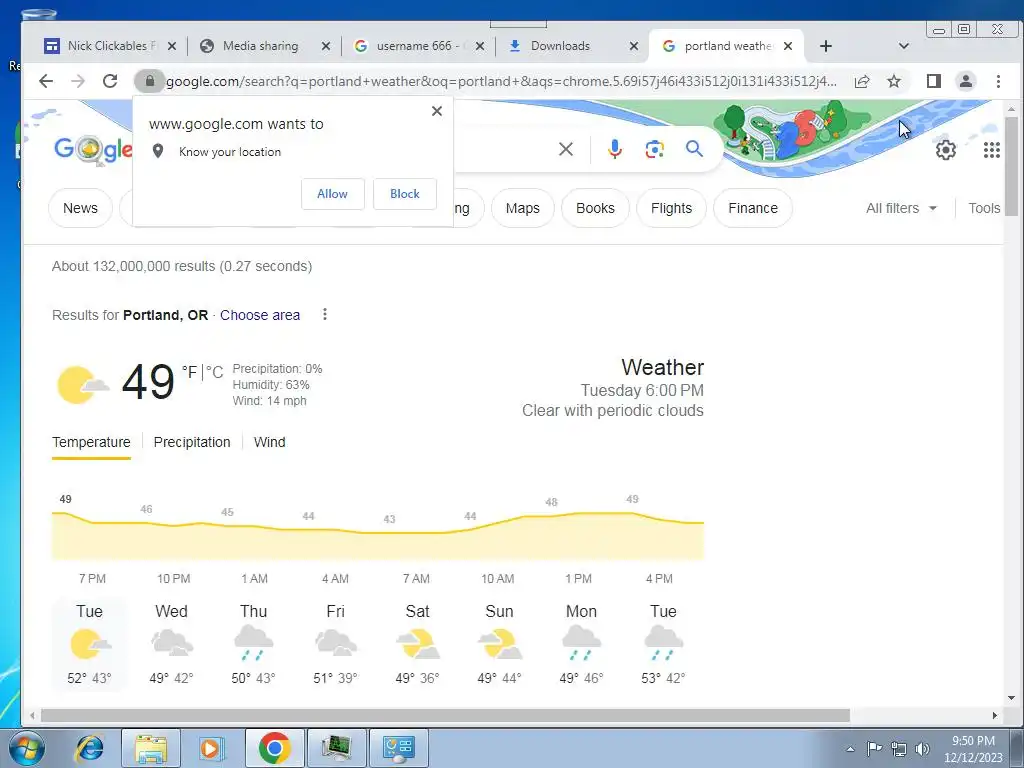Start a voice search with microphone
The height and width of the screenshot is (768, 1024).
[615, 150]
